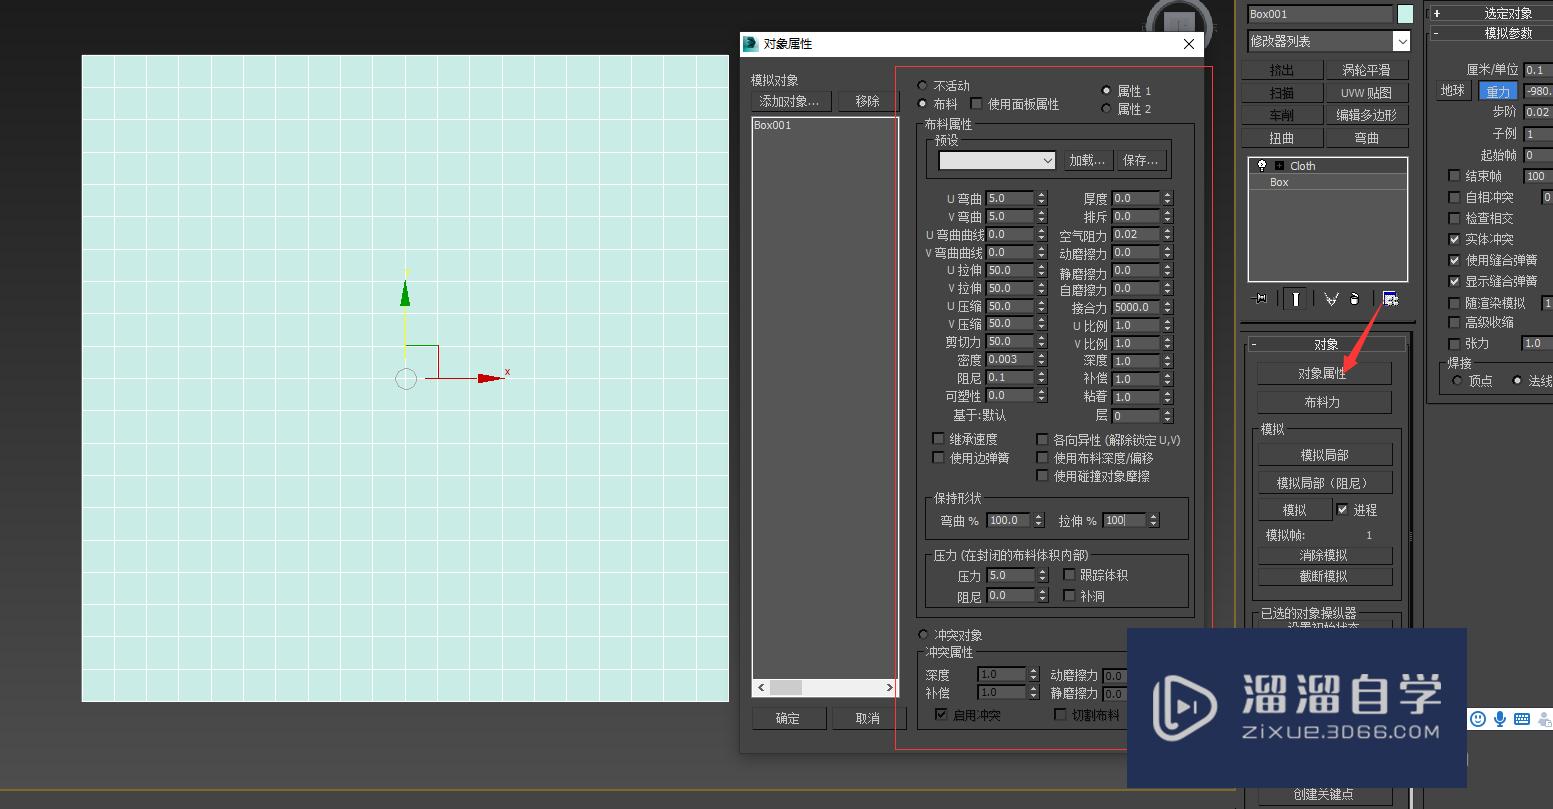
Task: Click the 压力 value field
Action: coord(1011,575)
